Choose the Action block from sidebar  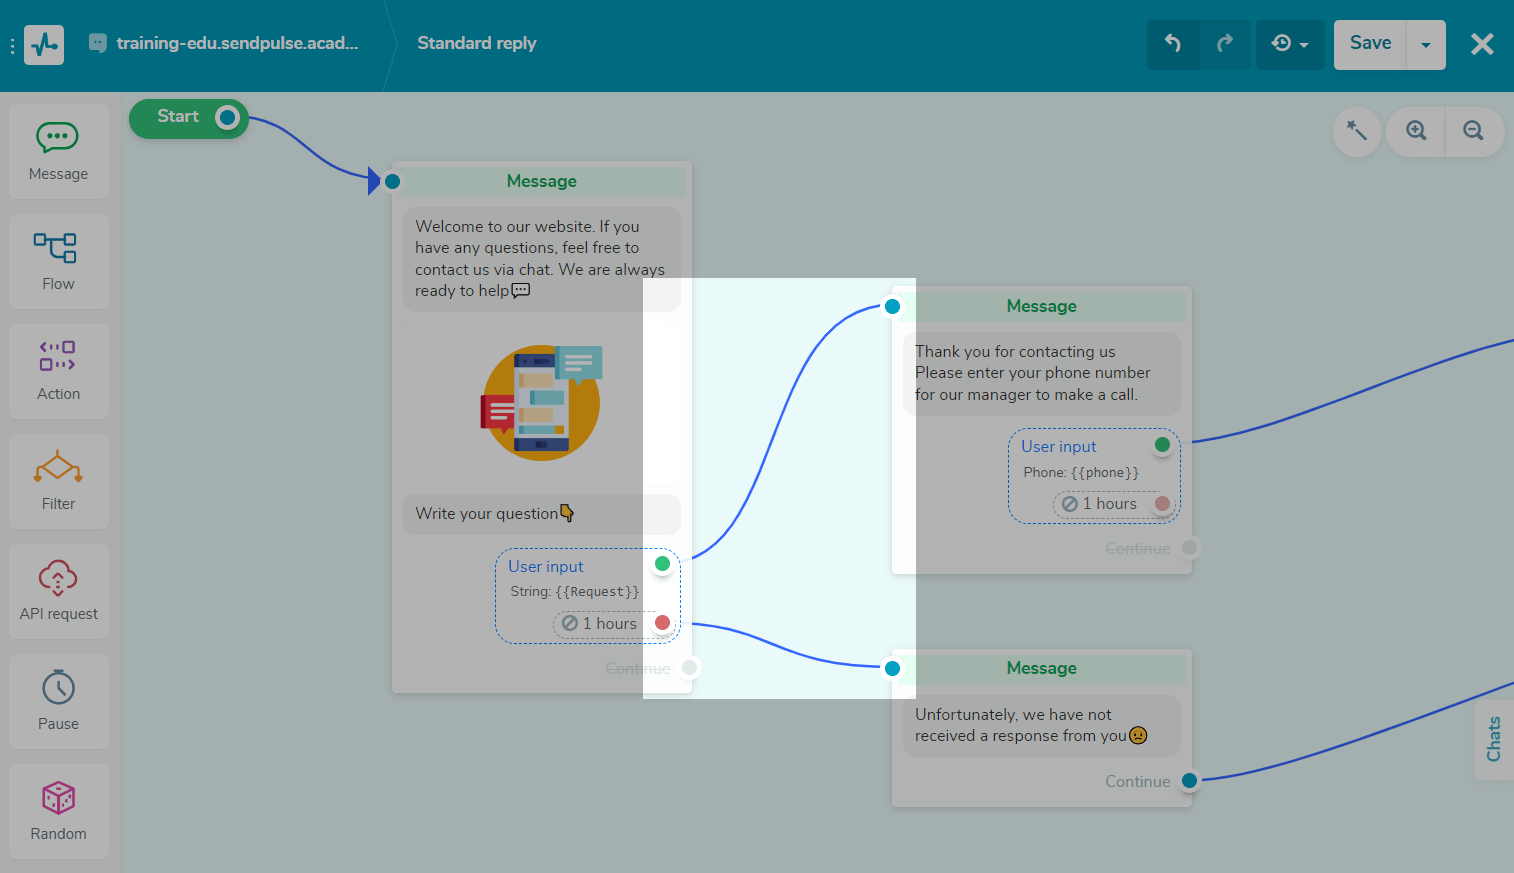click(57, 371)
